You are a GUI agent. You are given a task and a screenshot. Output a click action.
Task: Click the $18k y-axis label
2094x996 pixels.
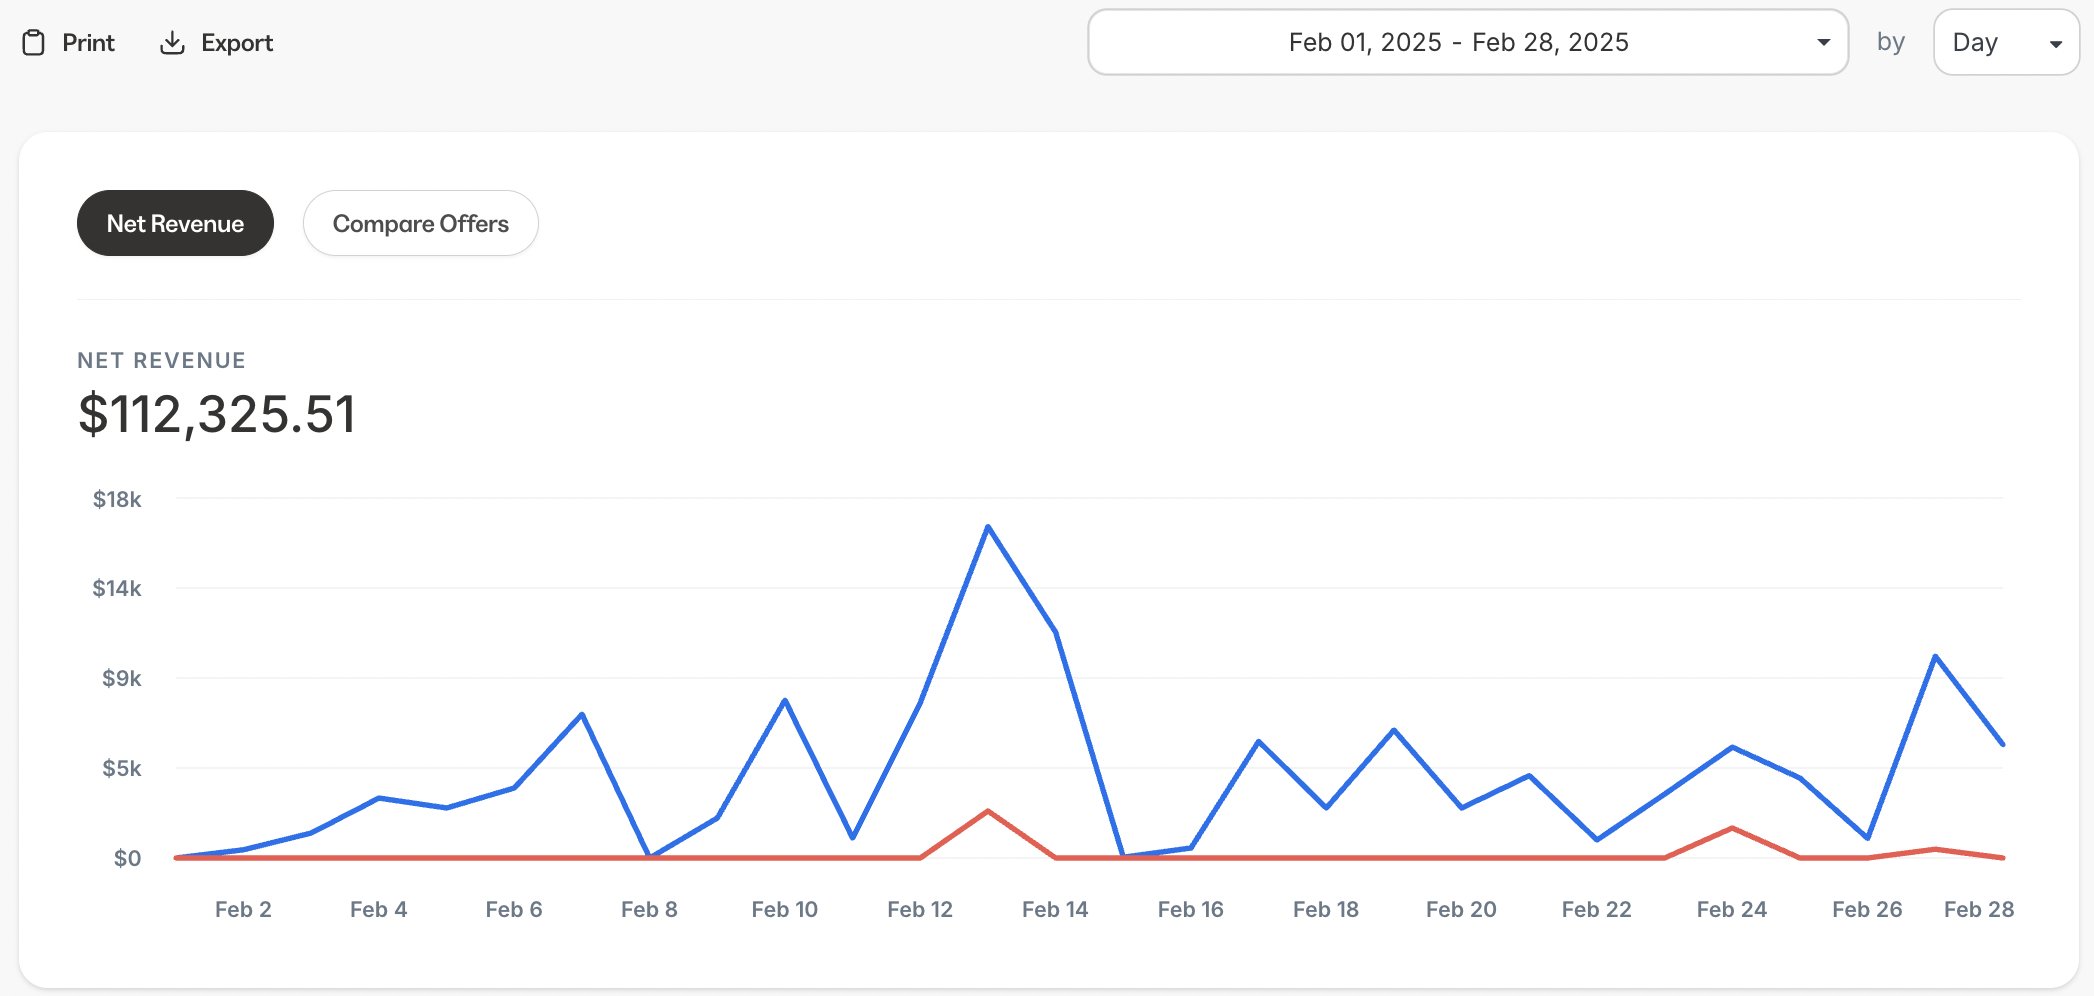117,500
